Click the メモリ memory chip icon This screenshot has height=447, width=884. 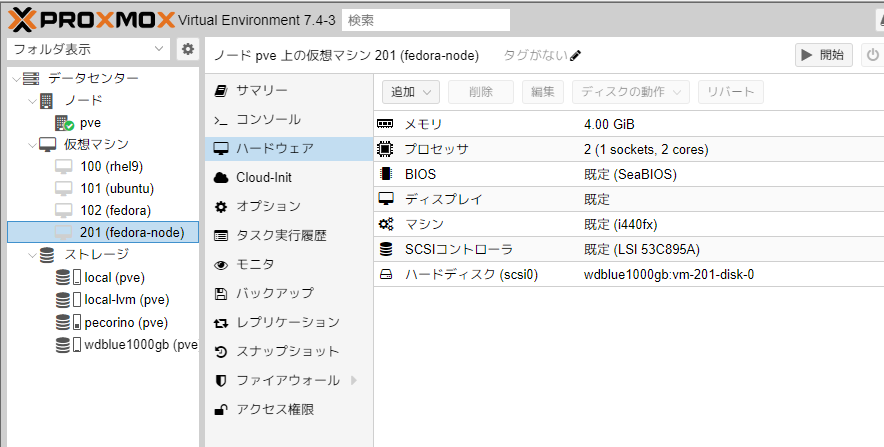(x=385, y=124)
